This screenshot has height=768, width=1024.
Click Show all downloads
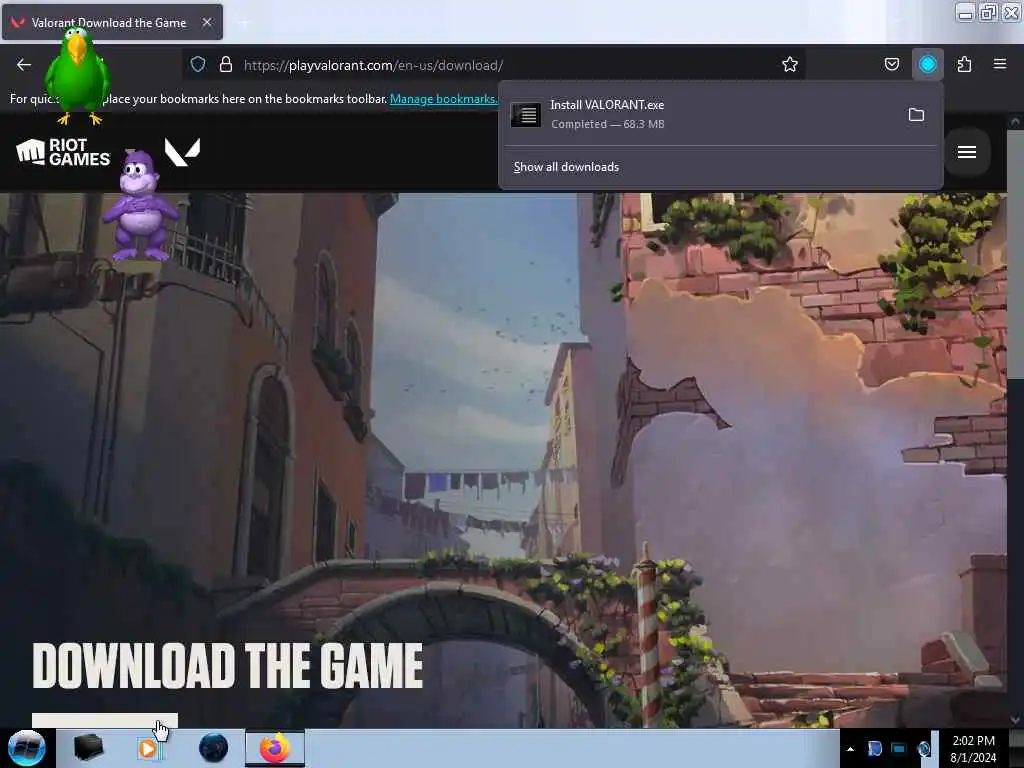566,167
